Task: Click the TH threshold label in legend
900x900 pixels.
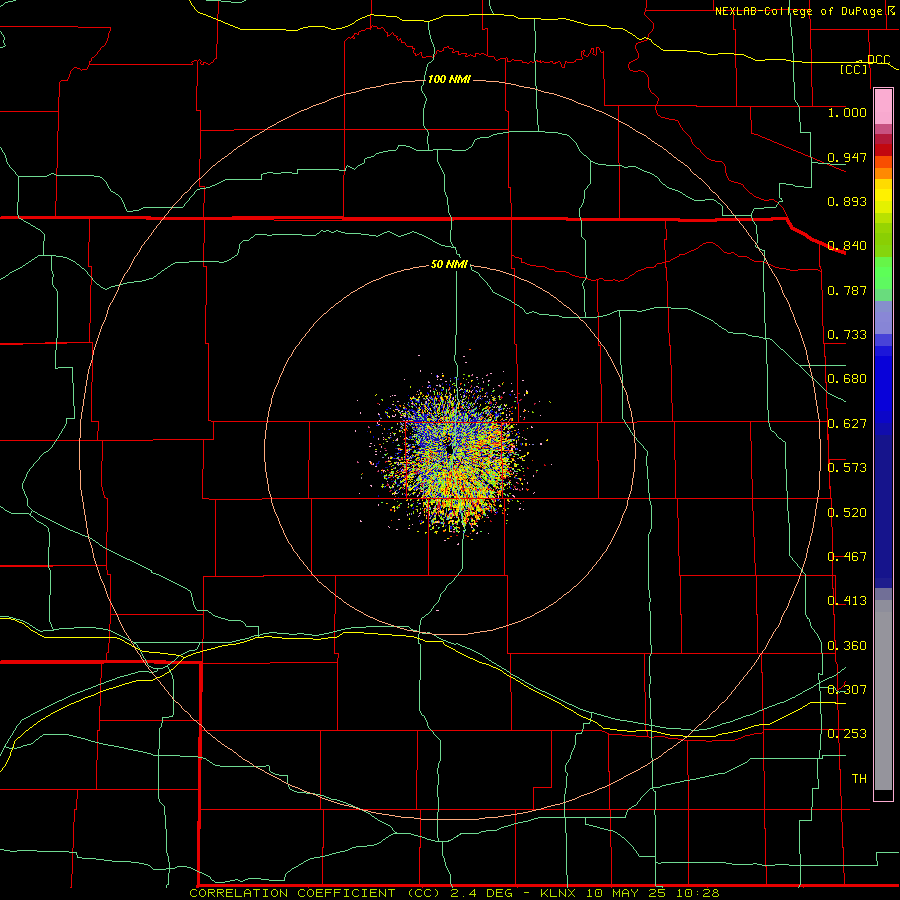Action: click(x=859, y=778)
